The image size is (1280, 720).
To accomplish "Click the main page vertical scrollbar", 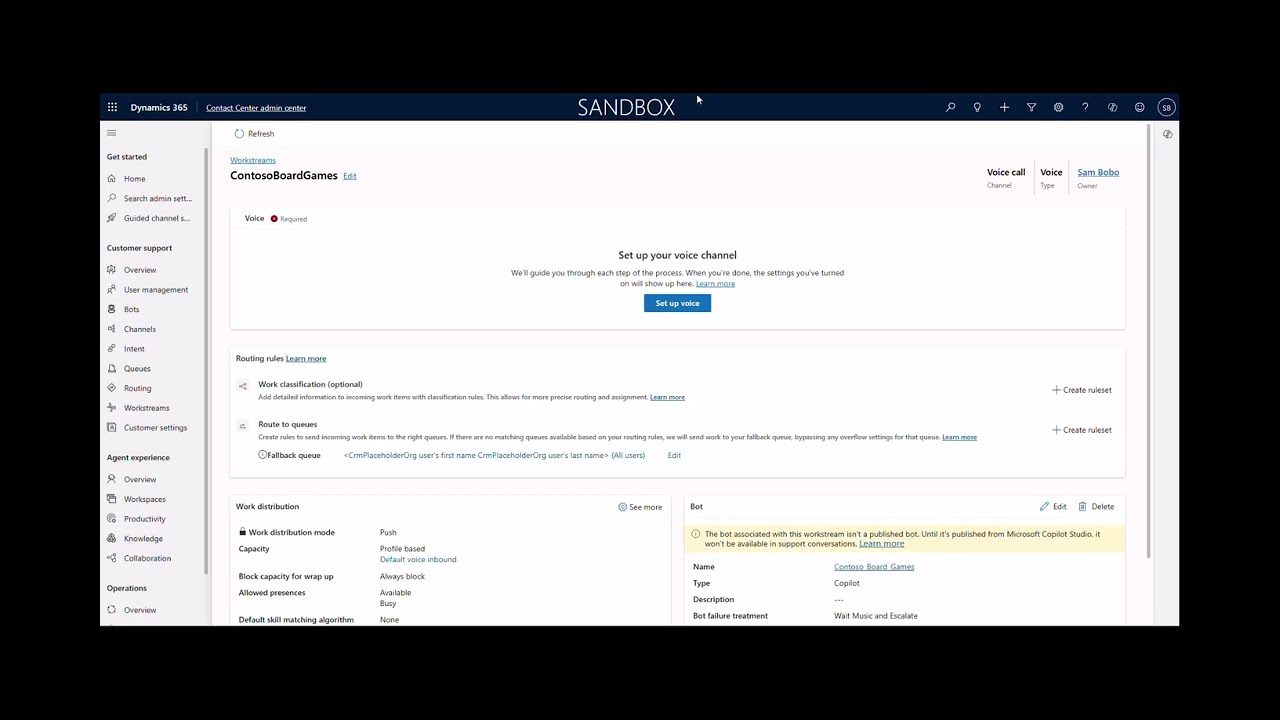I will click(x=1148, y=340).
